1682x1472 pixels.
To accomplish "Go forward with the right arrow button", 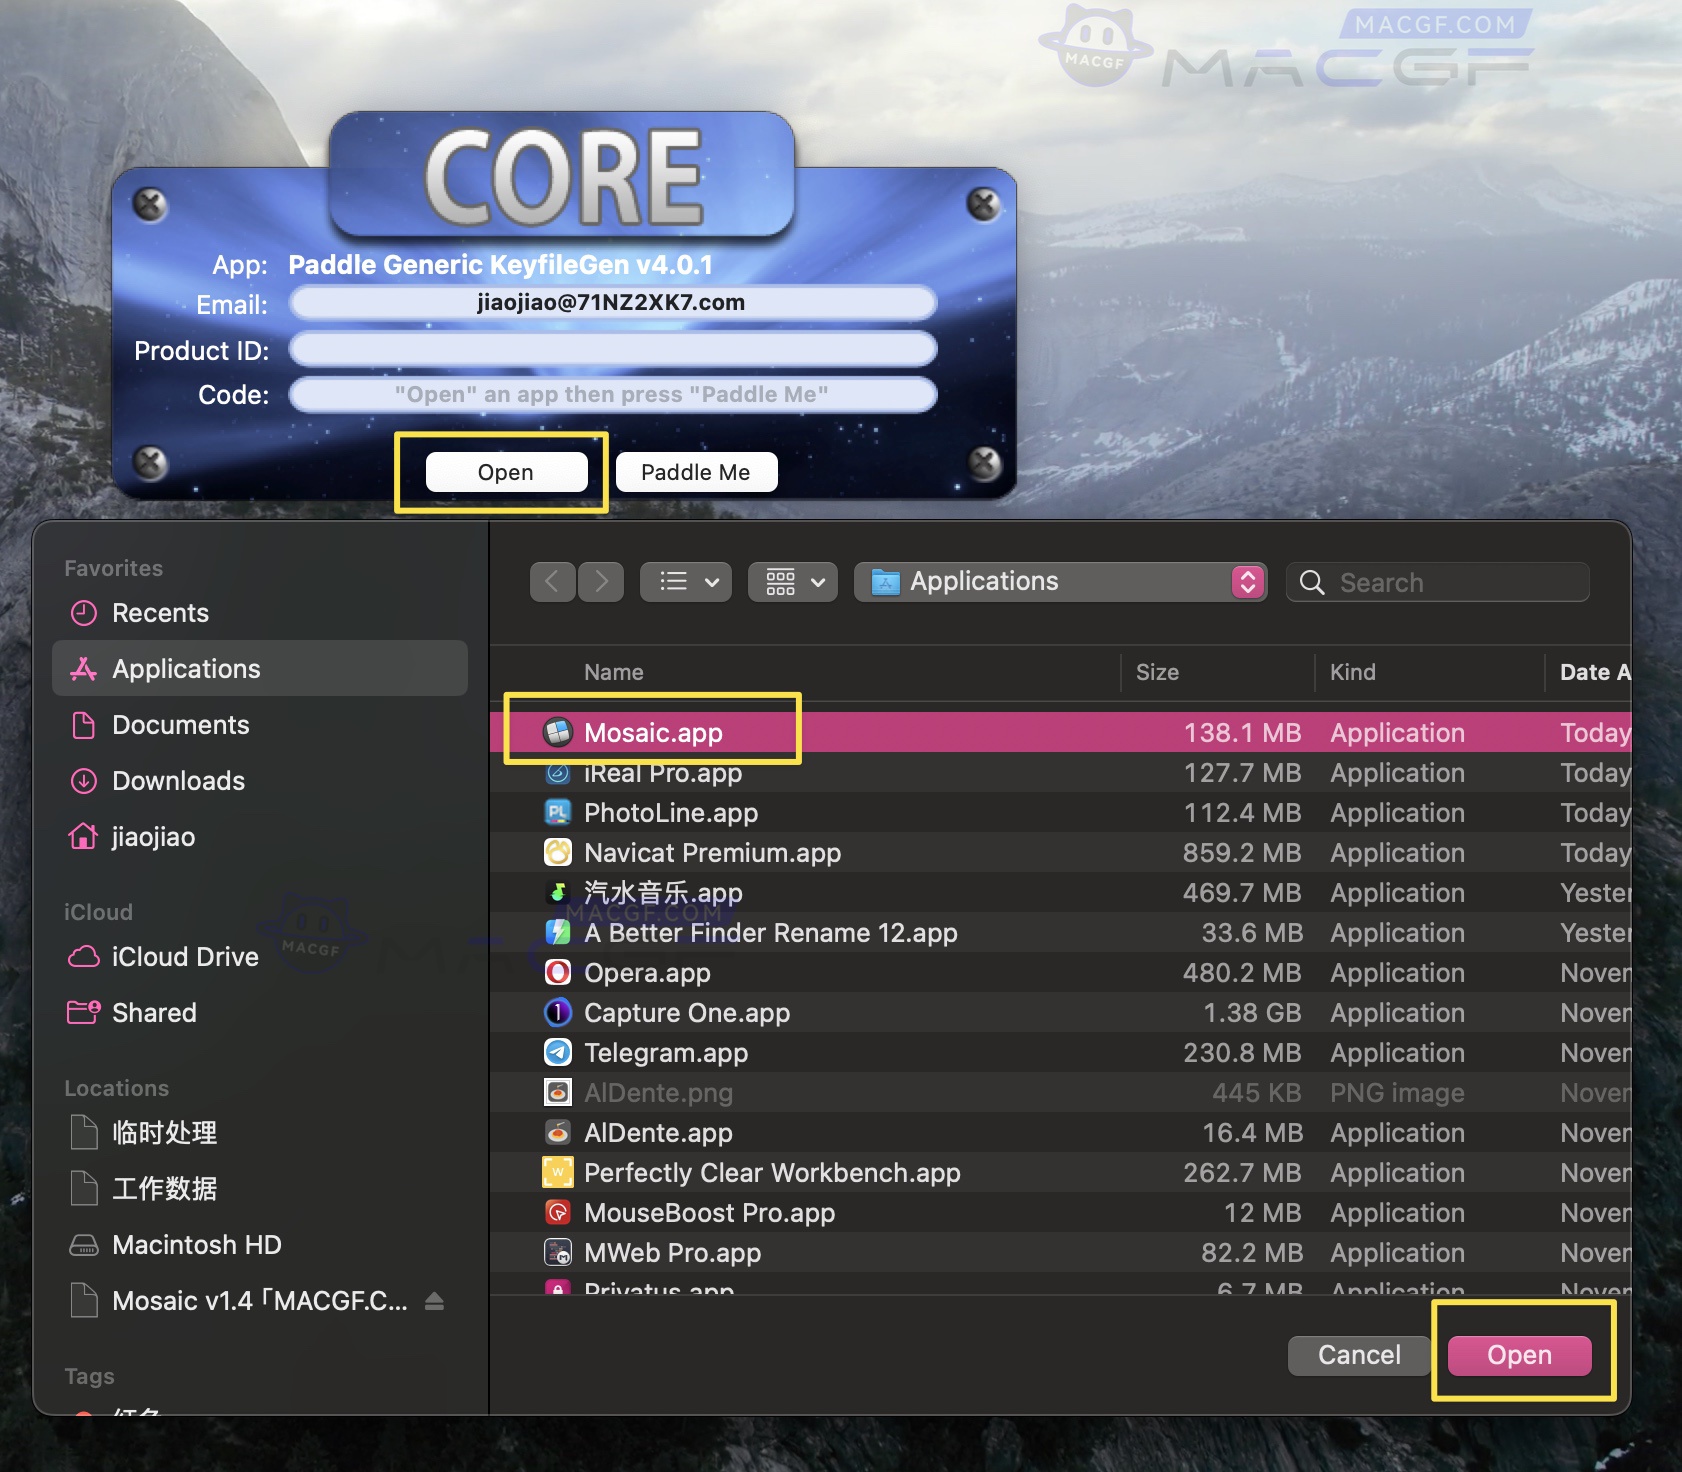I will [601, 582].
